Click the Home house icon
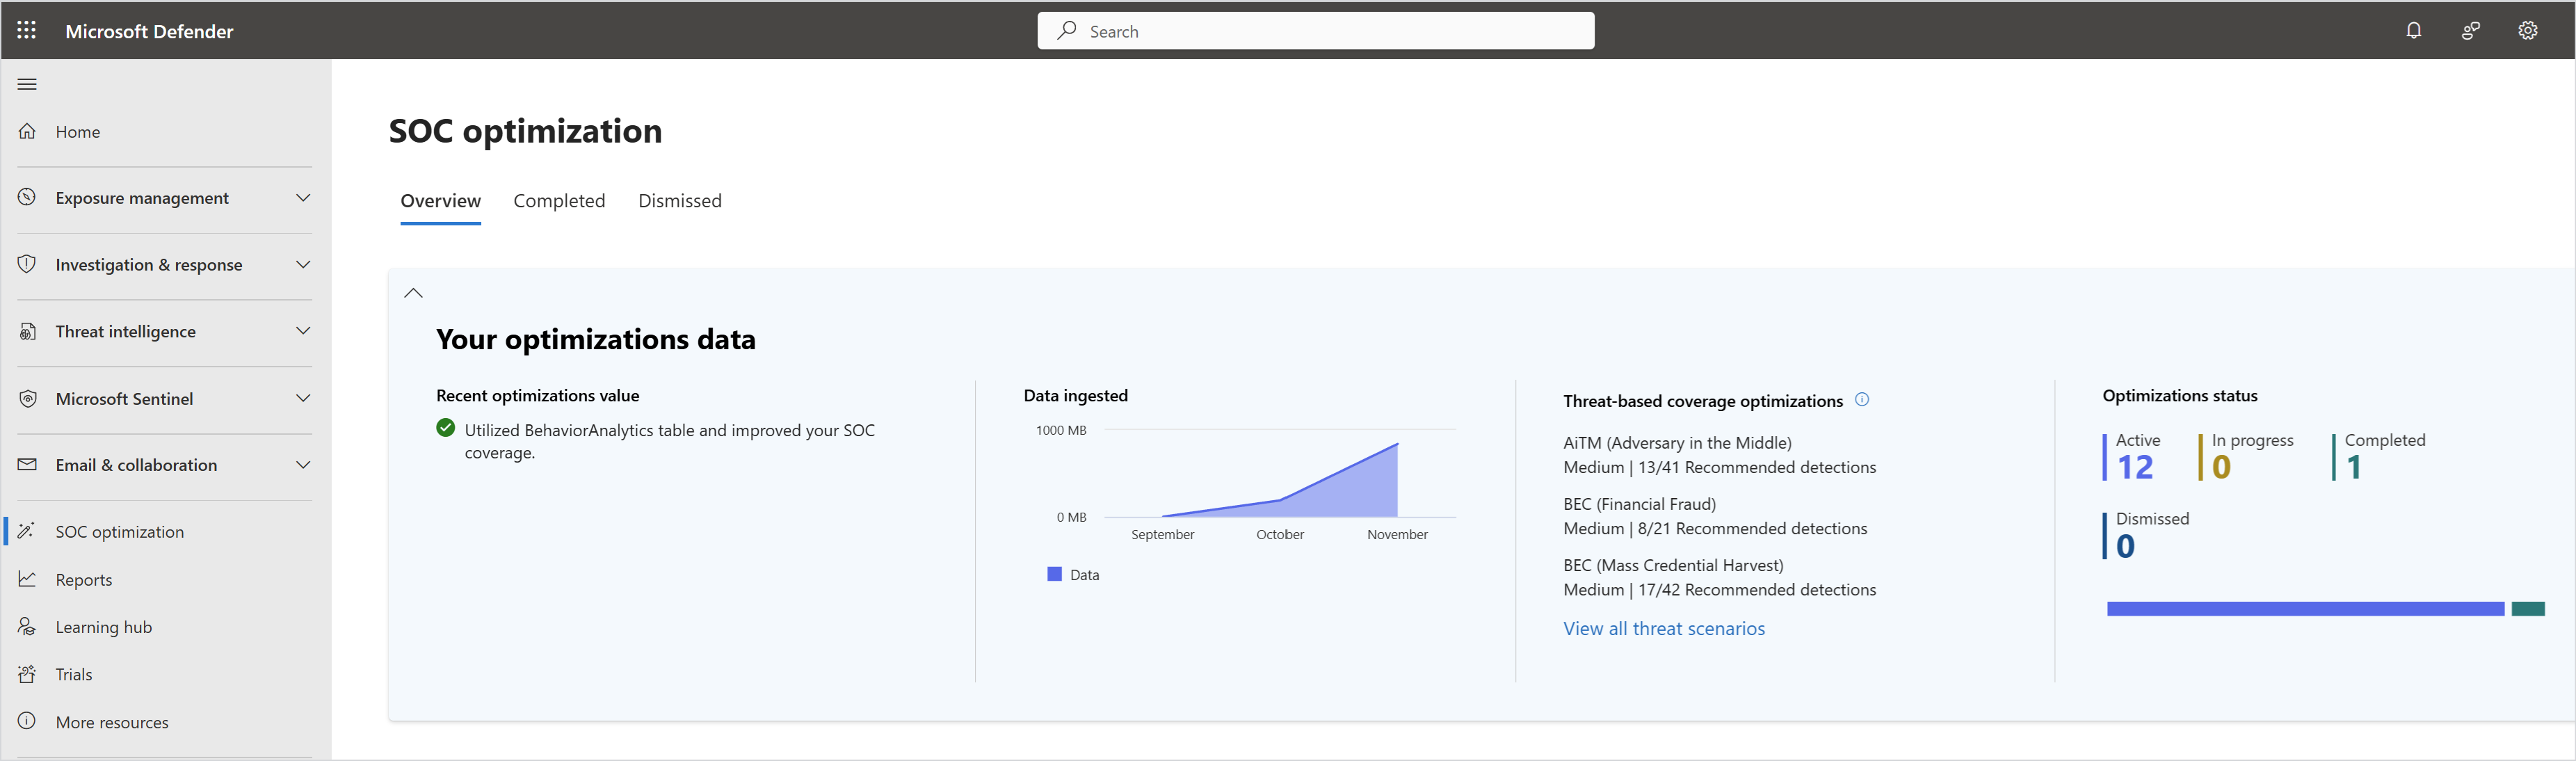 27,132
